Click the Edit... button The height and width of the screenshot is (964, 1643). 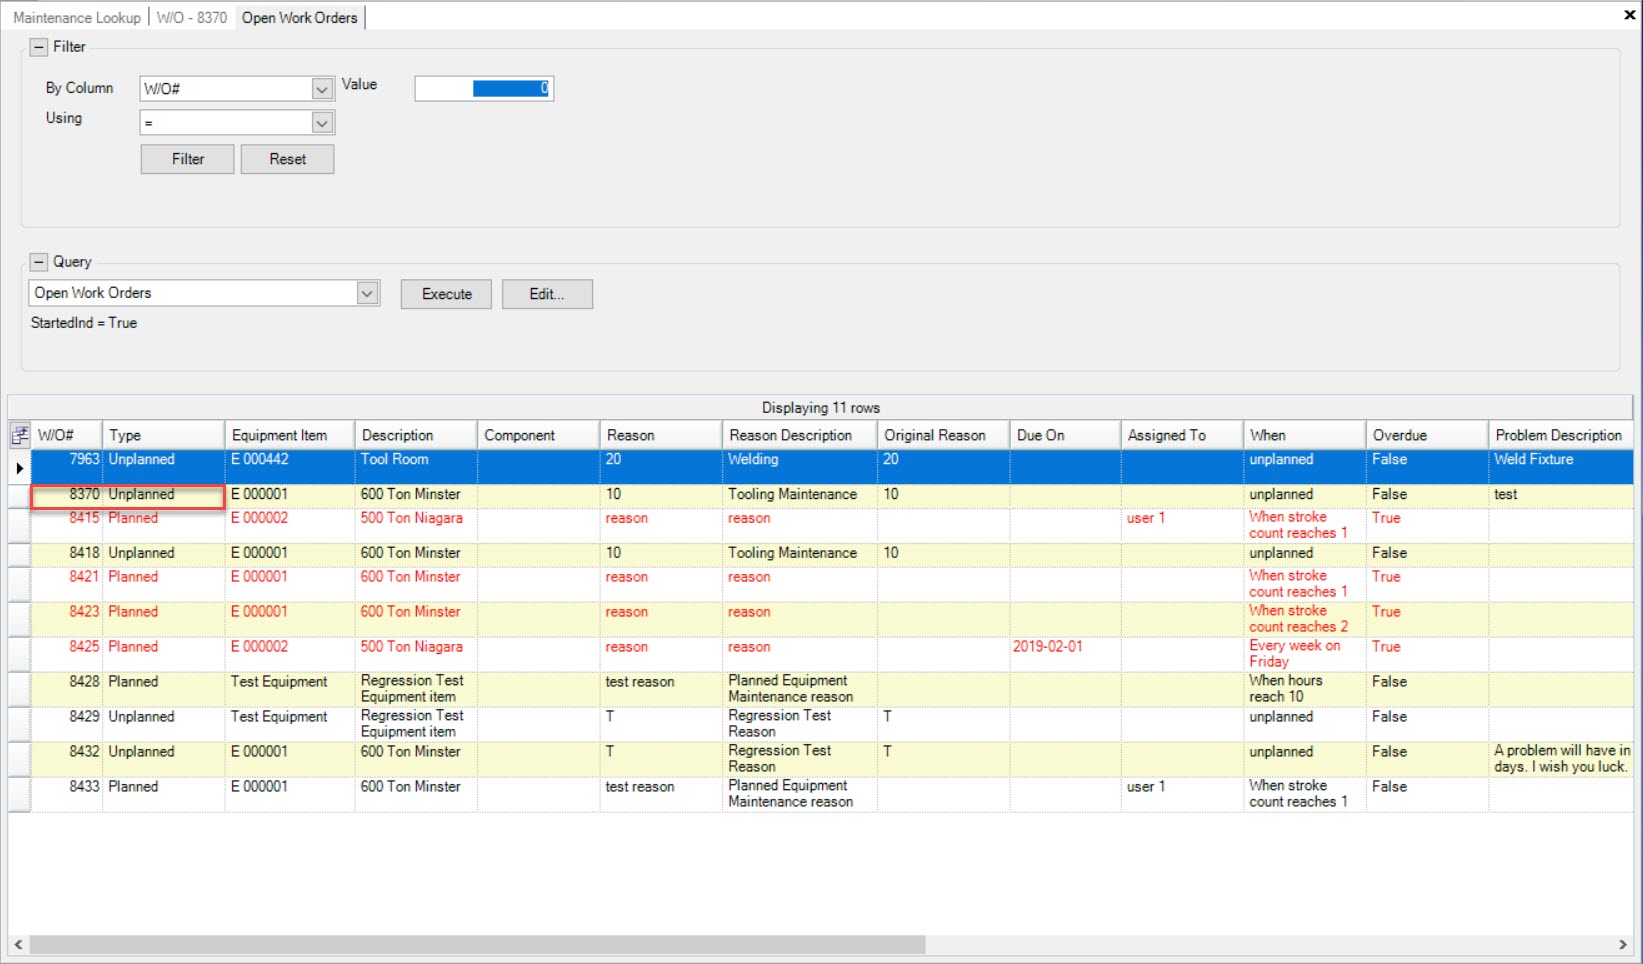[547, 294]
